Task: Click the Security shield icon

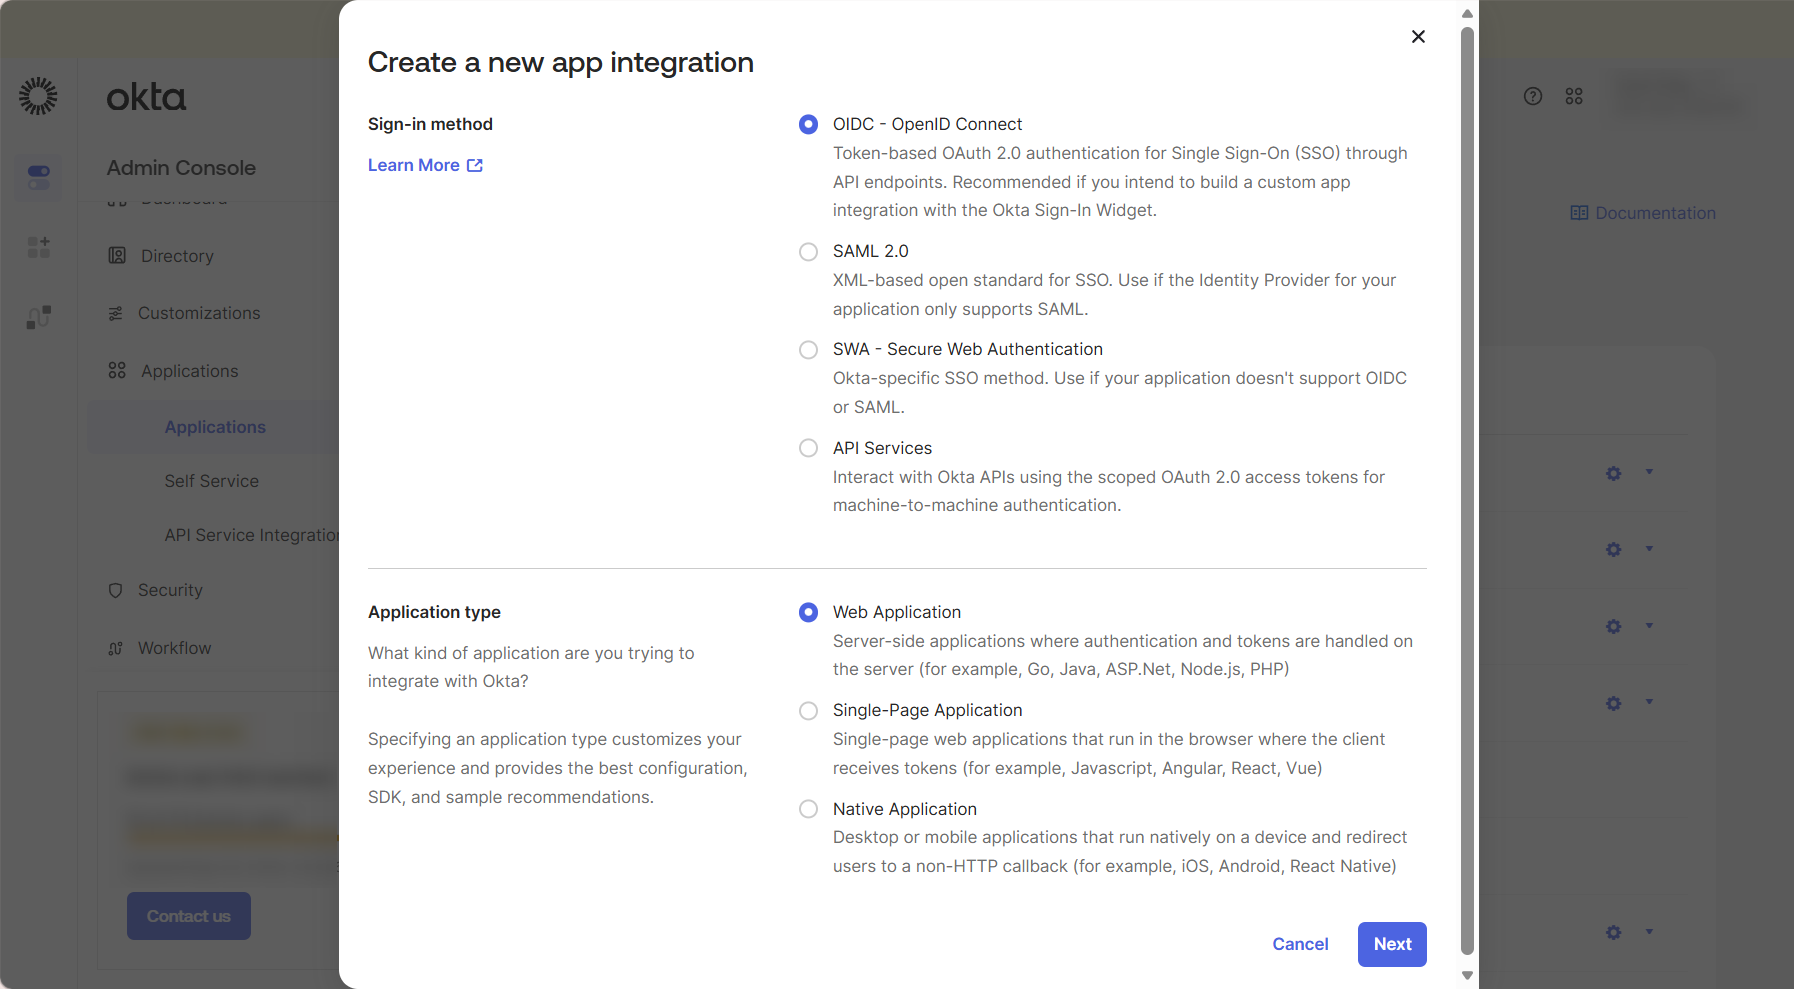Action: (115, 590)
